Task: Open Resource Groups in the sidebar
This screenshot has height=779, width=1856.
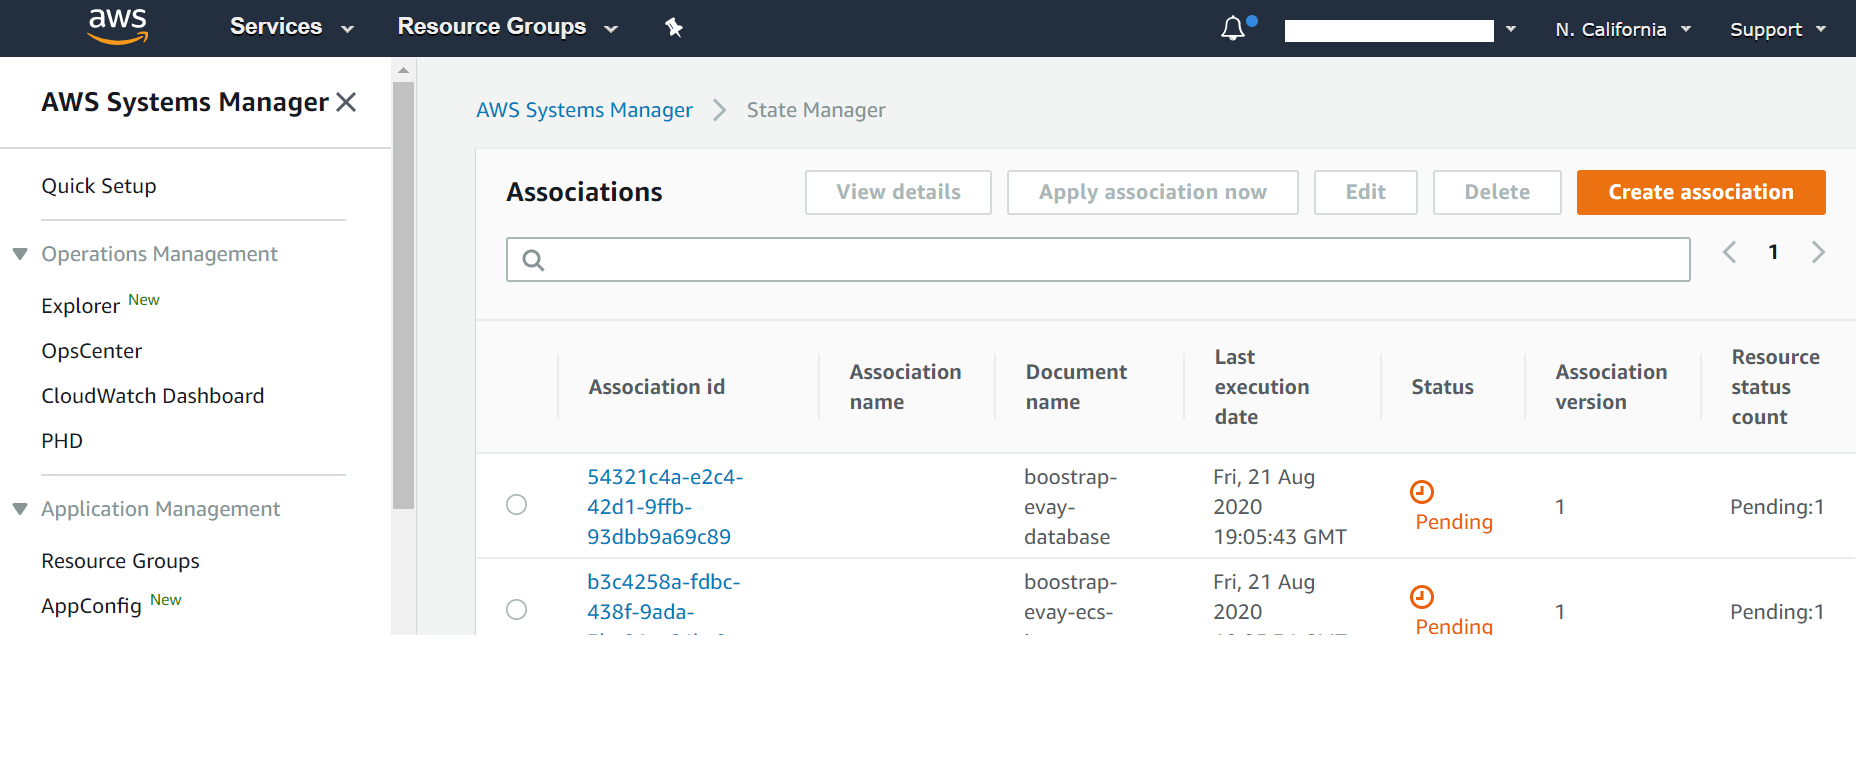Action: pos(121,561)
